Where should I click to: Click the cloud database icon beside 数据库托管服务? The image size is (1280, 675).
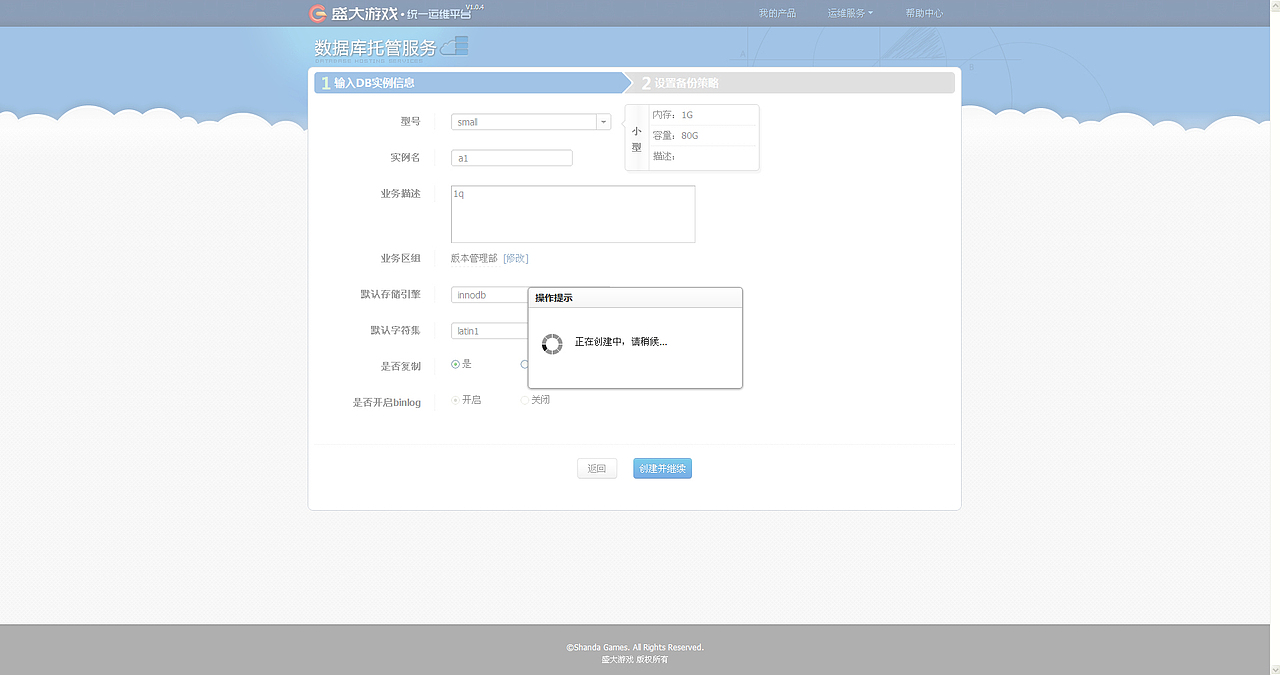[455, 46]
